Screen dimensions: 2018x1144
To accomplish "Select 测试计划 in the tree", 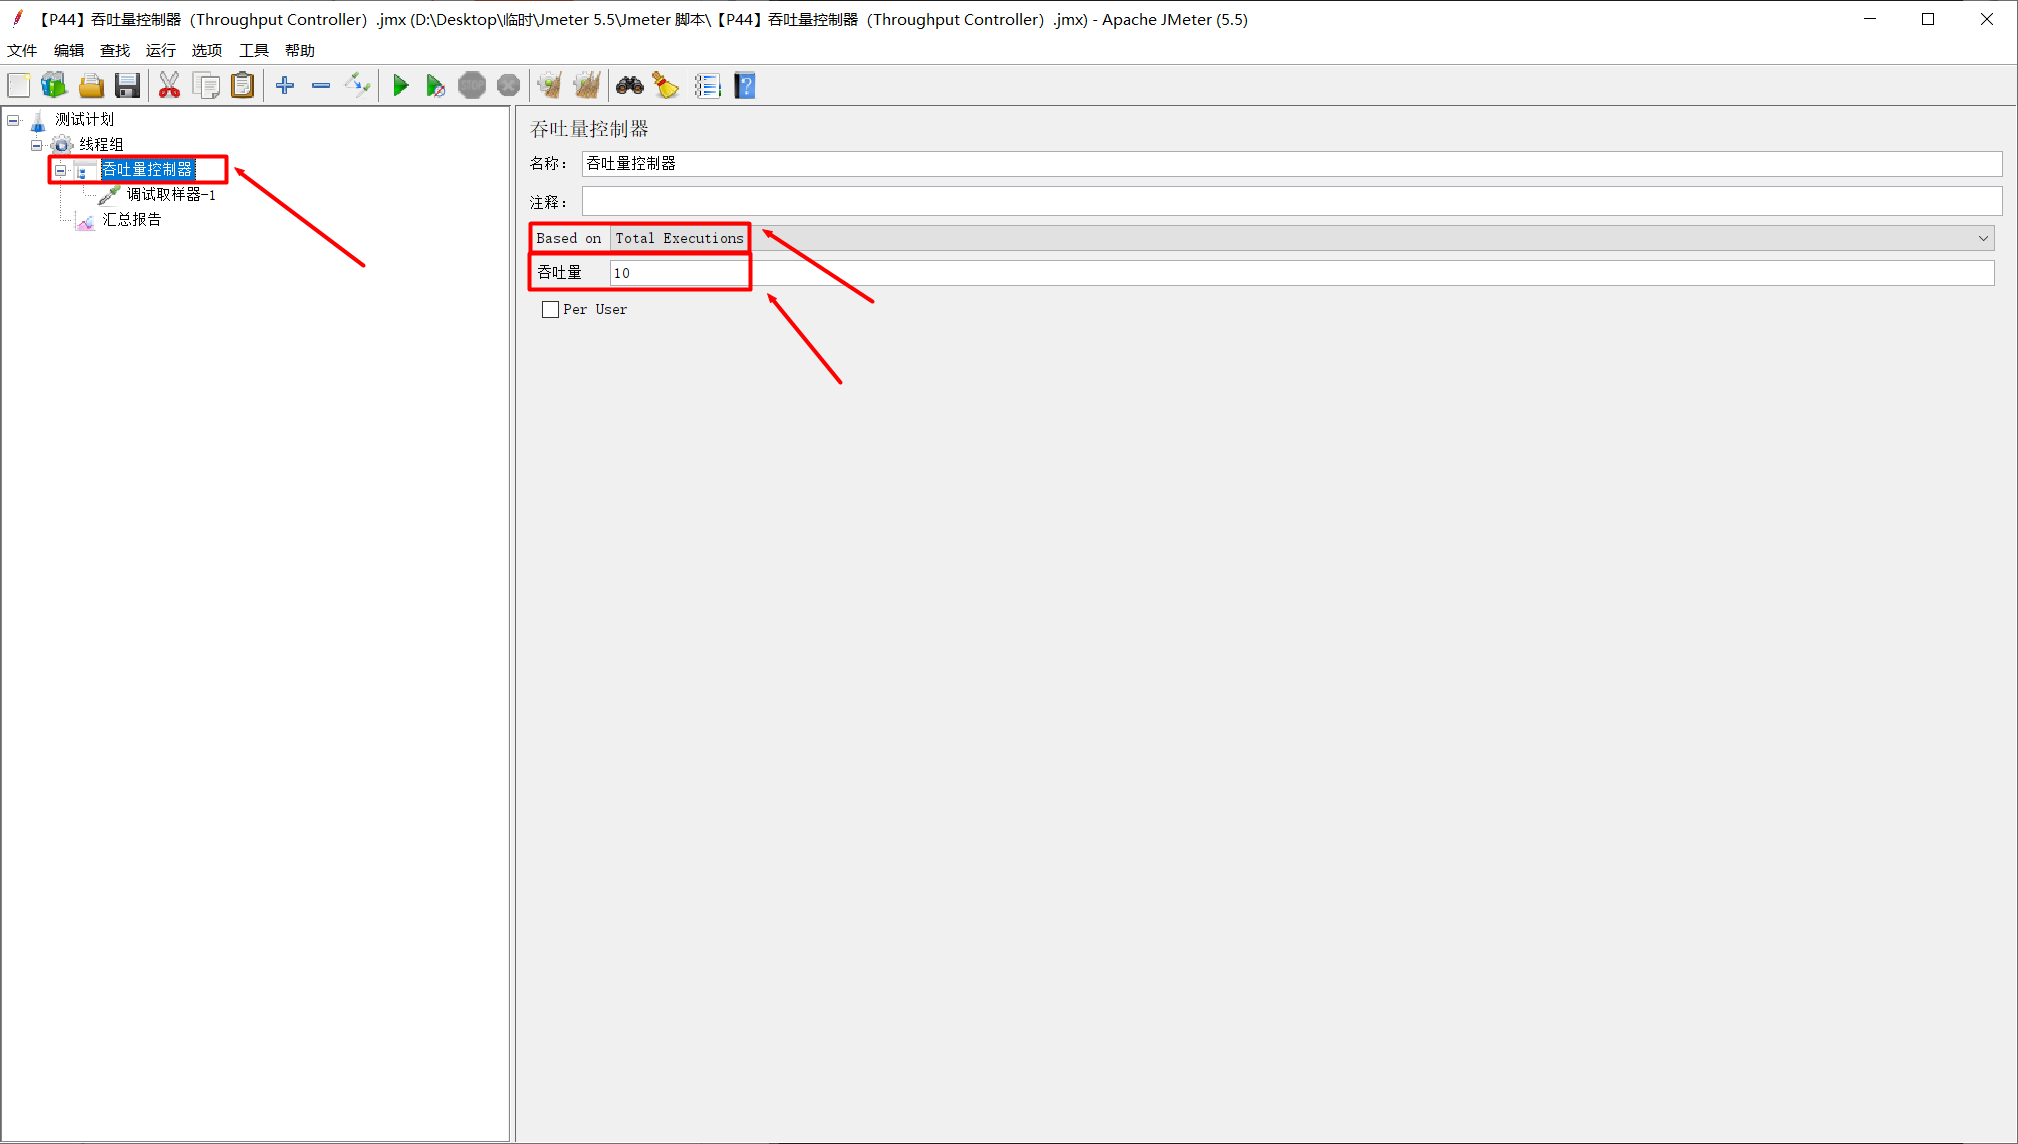I will click(85, 120).
